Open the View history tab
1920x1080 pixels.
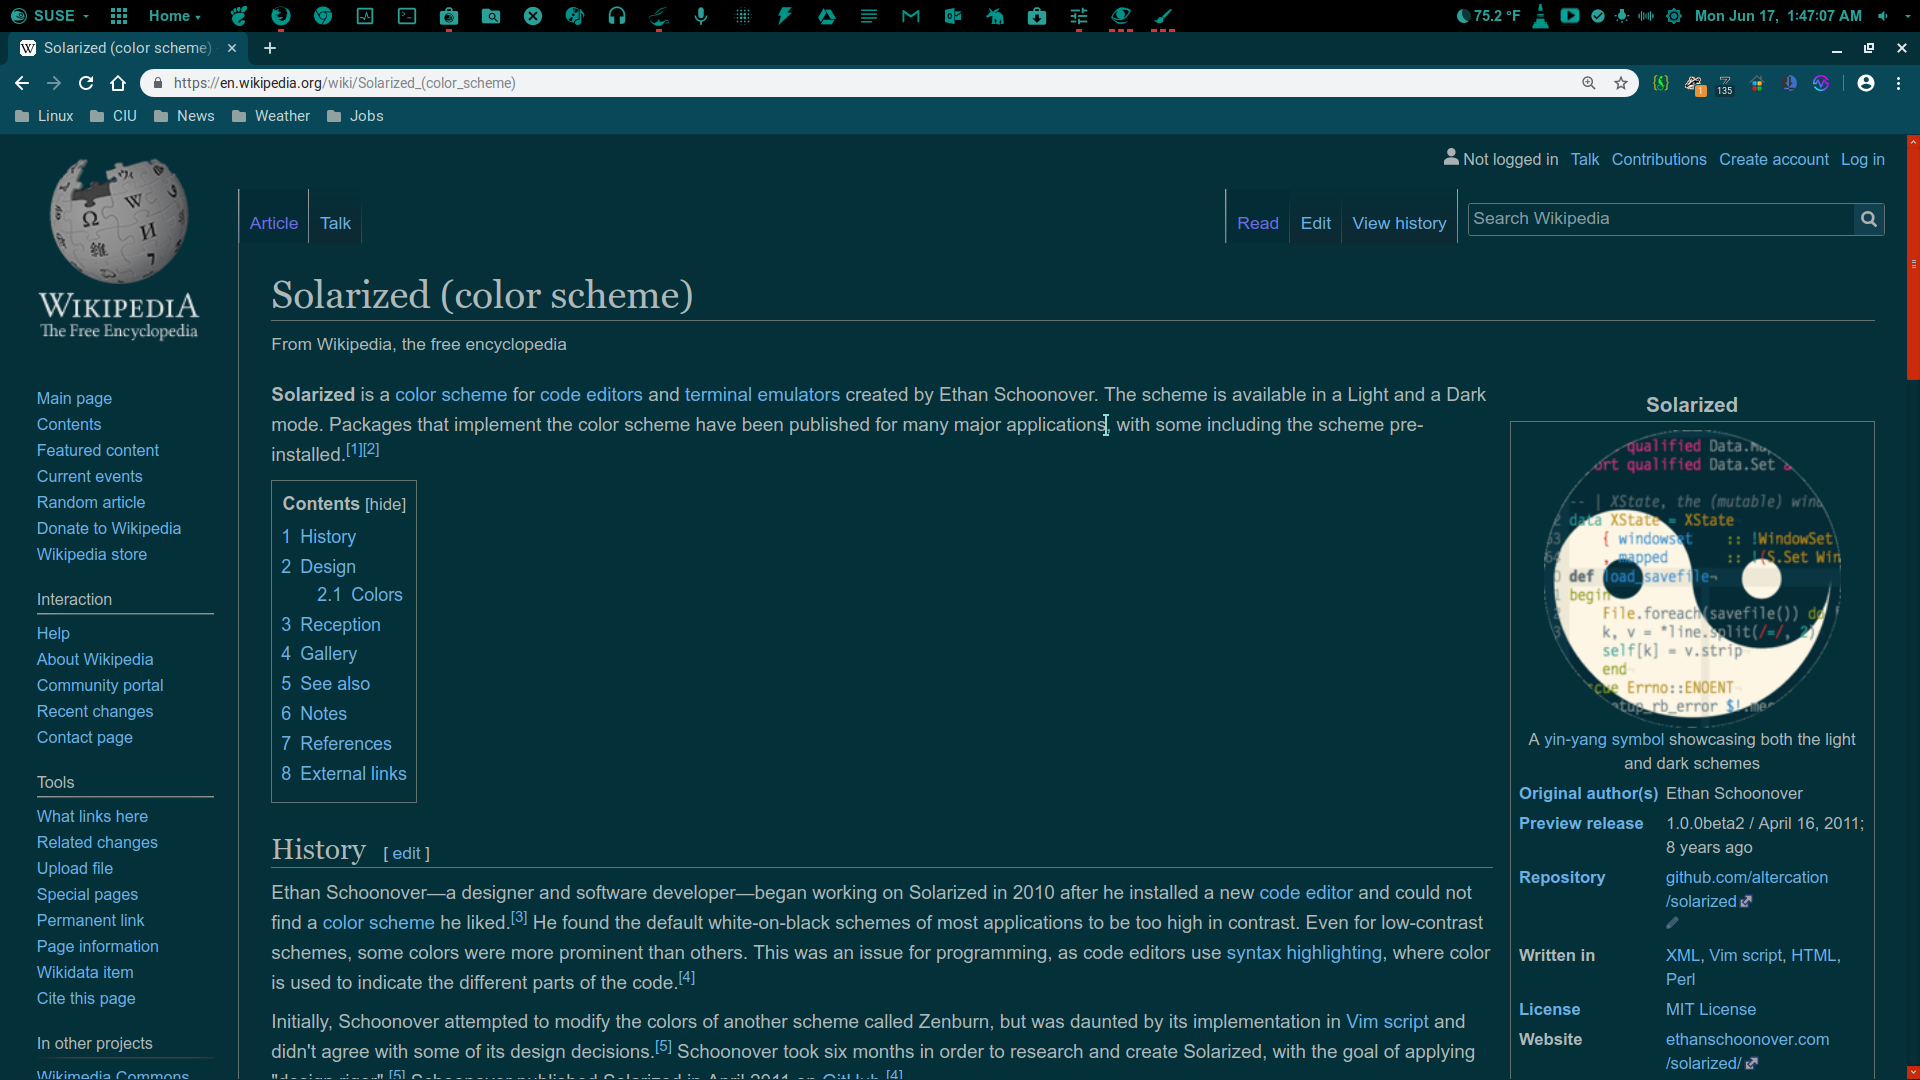[1399, 223]
